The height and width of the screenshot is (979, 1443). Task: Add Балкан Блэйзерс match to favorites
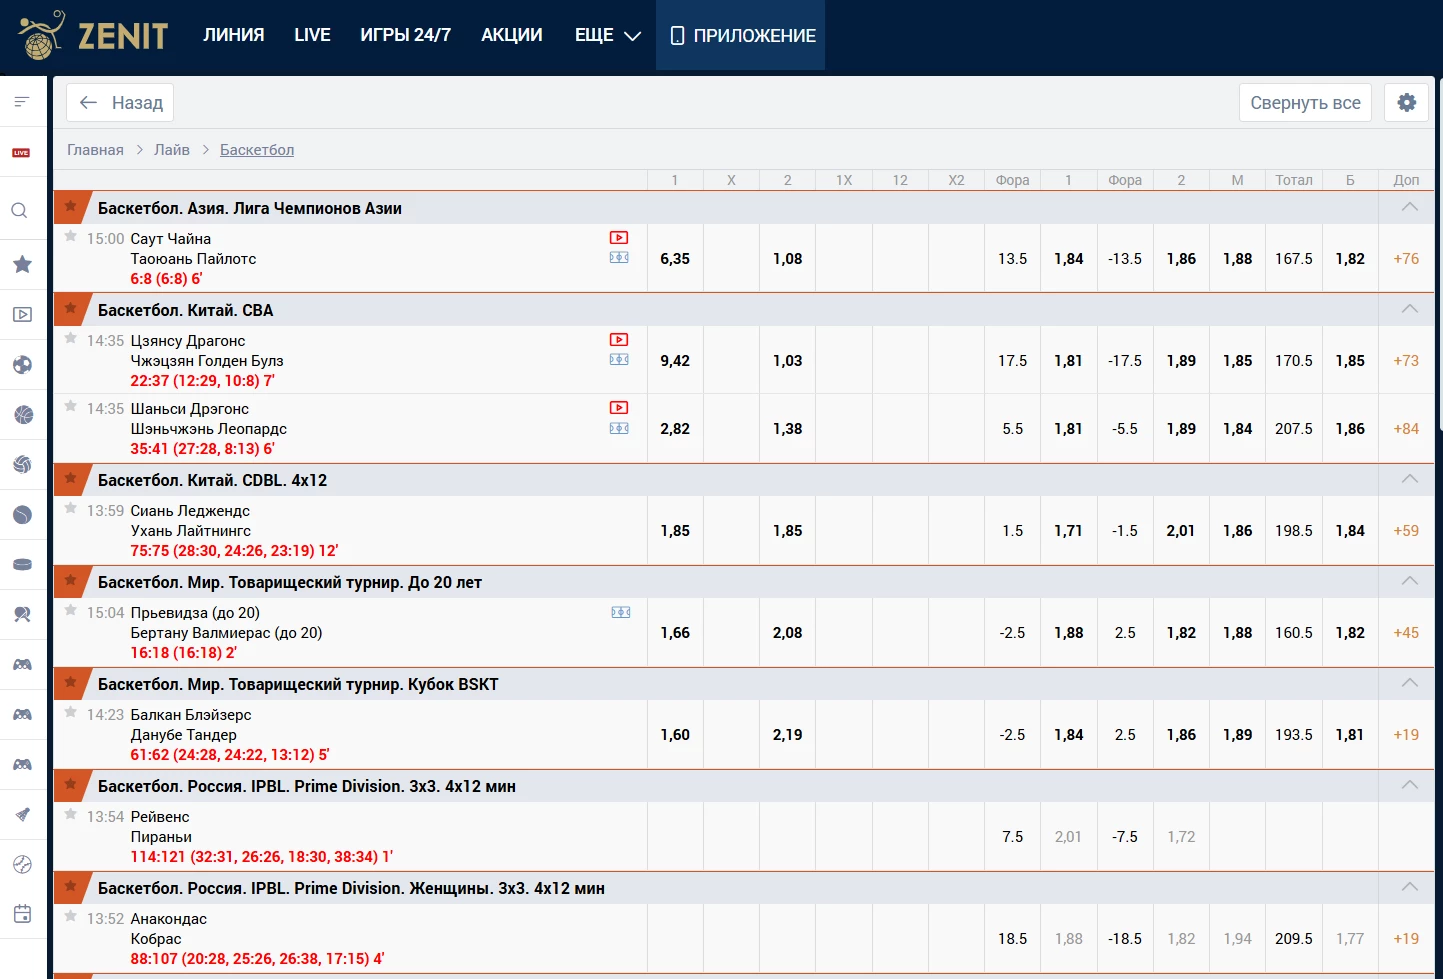pyautogui.click(x=71, y=713)
